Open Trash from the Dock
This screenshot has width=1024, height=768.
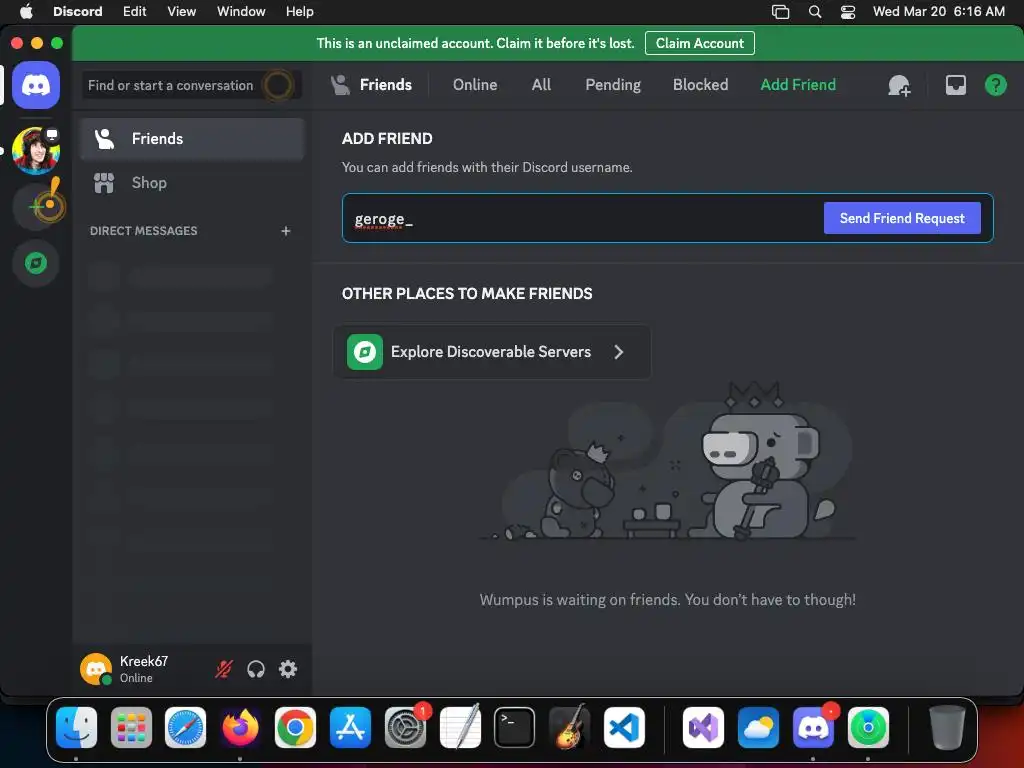coord(947,727)
